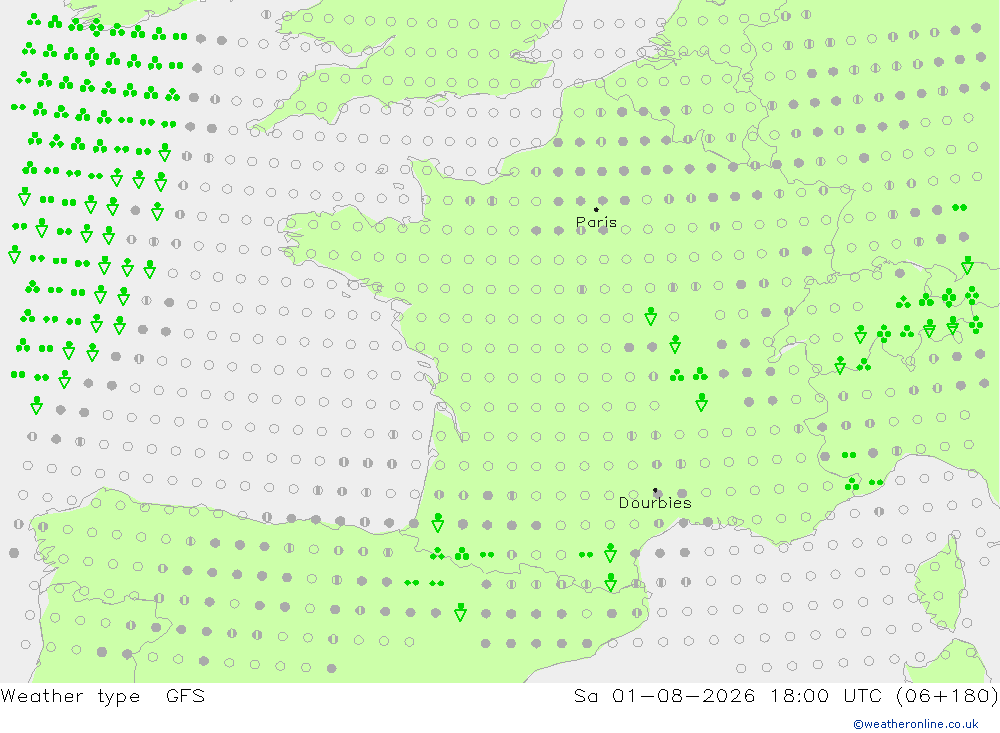
Task: Click the black dot marker above Paris
Action: (596, 209)
